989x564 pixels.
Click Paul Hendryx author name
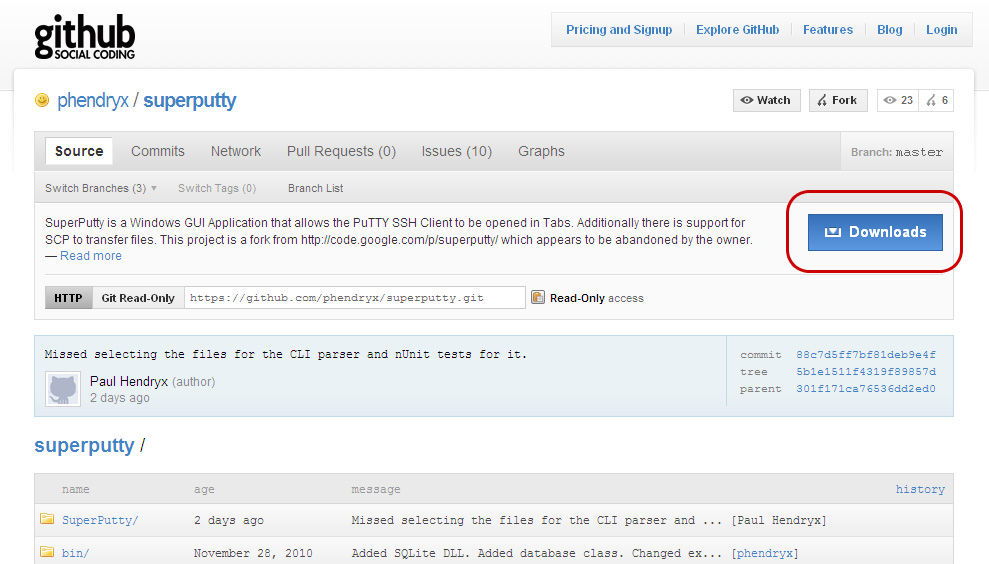pyautogui.click(x=129, y=381)
